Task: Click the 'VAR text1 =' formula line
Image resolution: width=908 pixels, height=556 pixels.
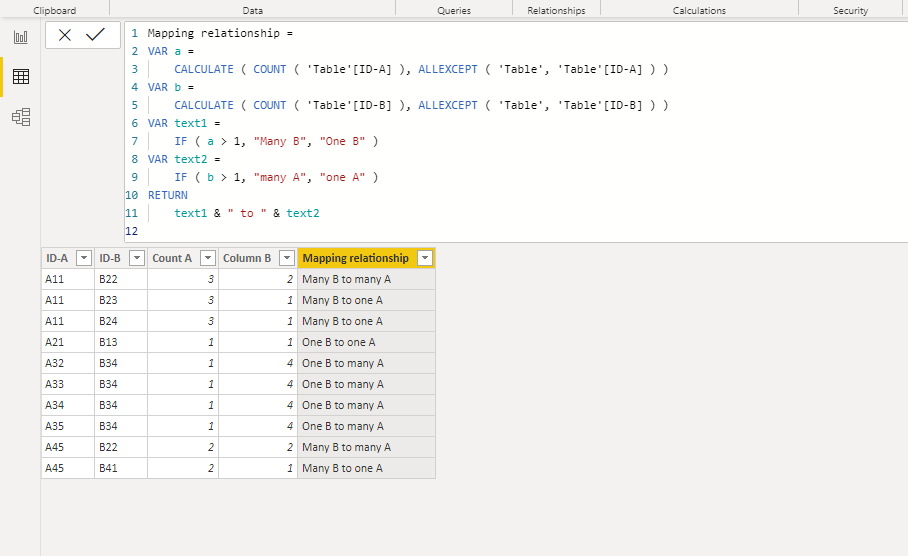Action: 184,123
